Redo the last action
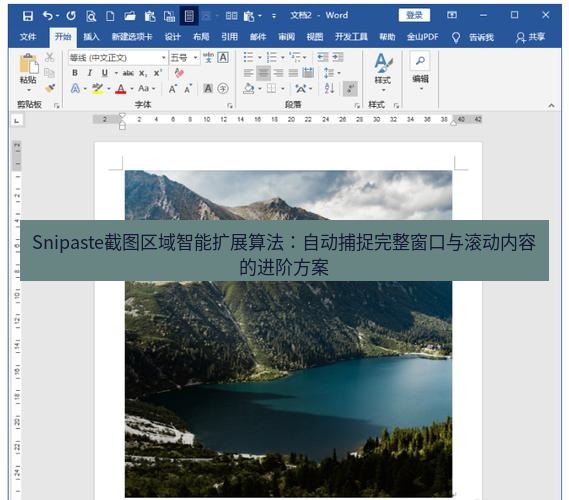This screenshot has height=500, width=569. [x=71, y=15]
